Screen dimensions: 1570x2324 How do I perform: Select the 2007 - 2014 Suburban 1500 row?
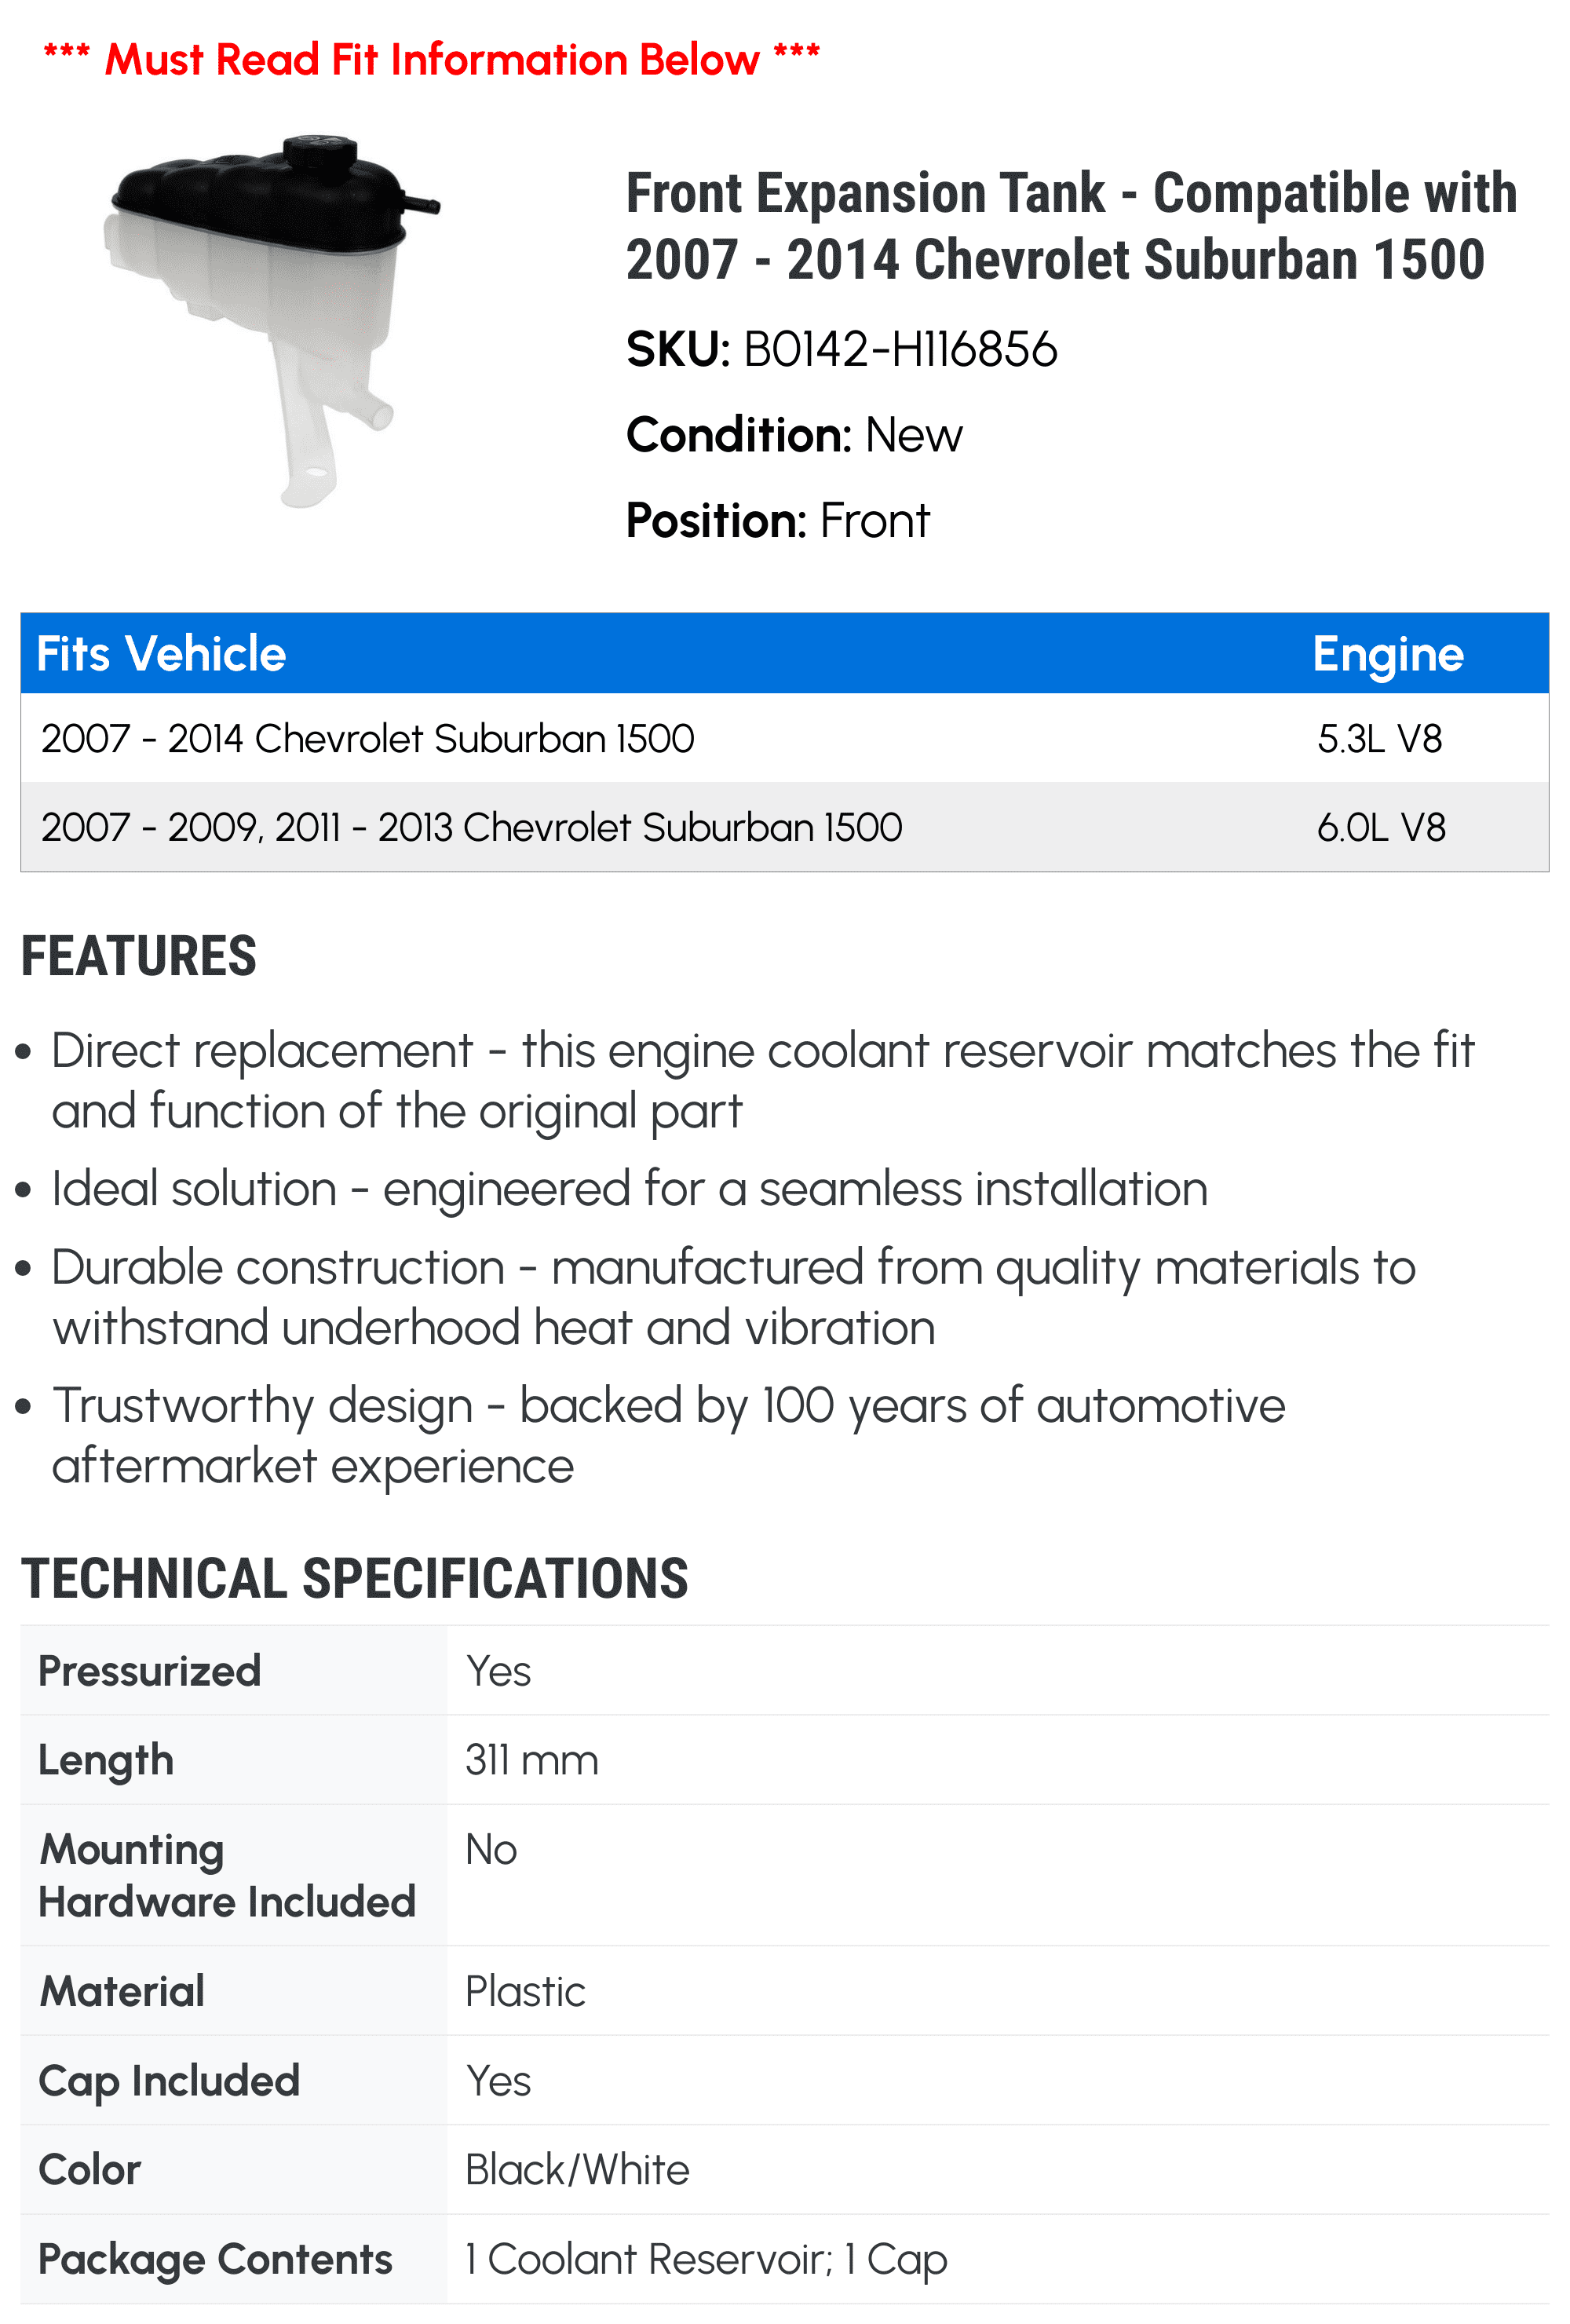pos(785,738)
